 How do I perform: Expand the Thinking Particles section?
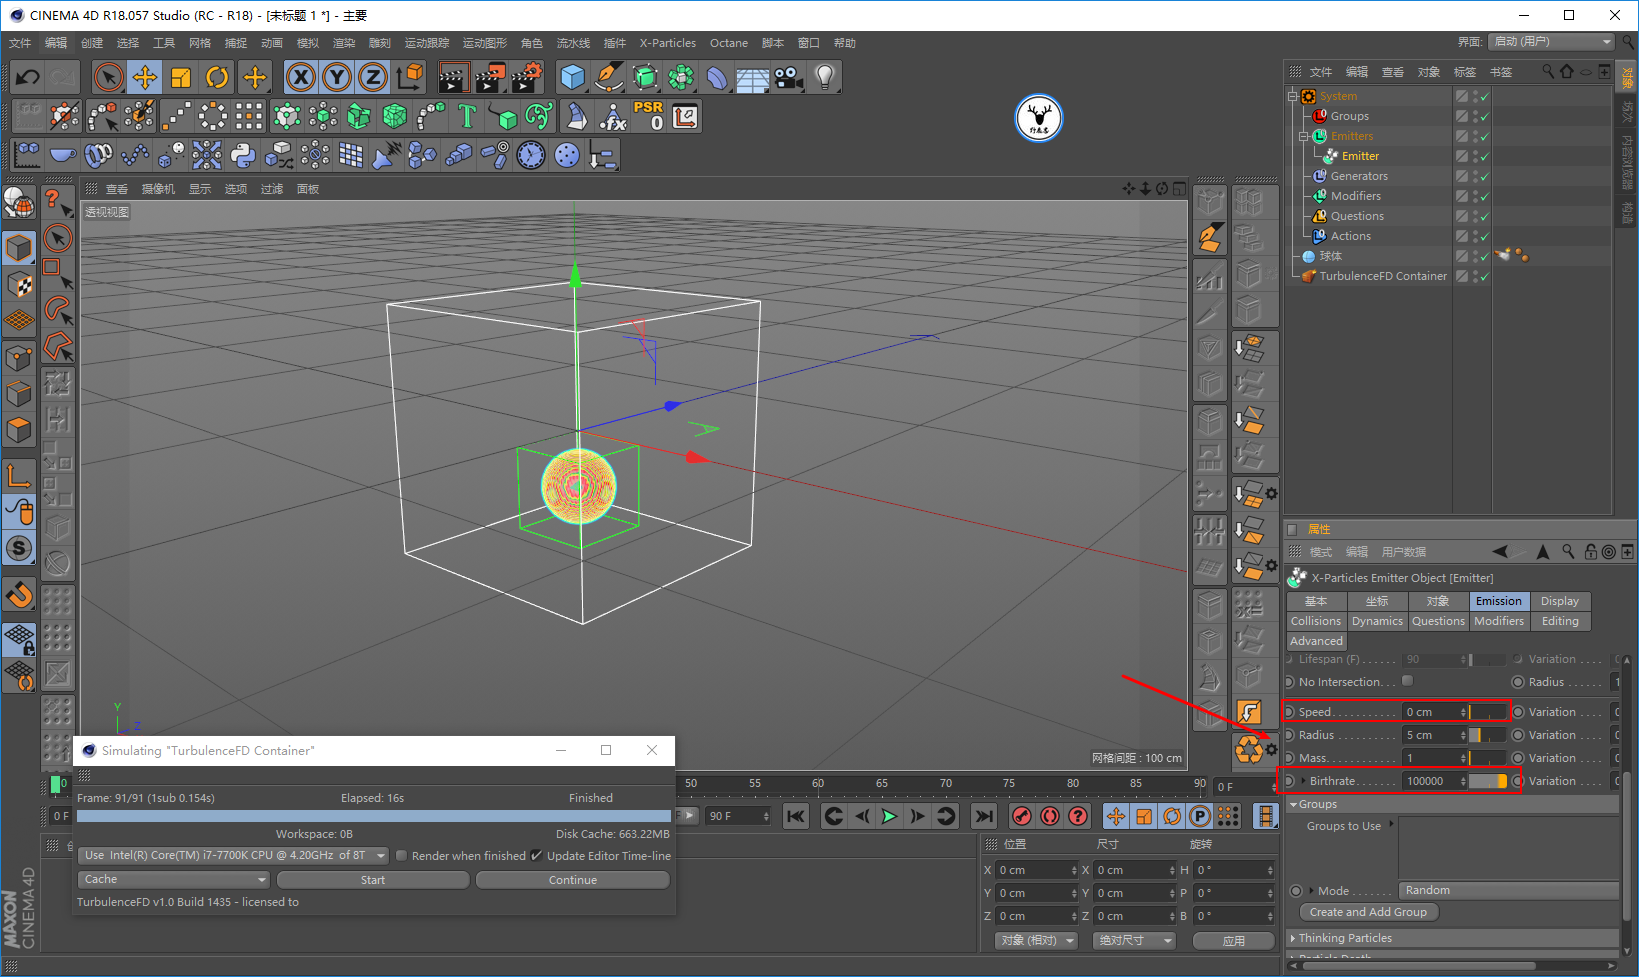(x=1293, y=938)
